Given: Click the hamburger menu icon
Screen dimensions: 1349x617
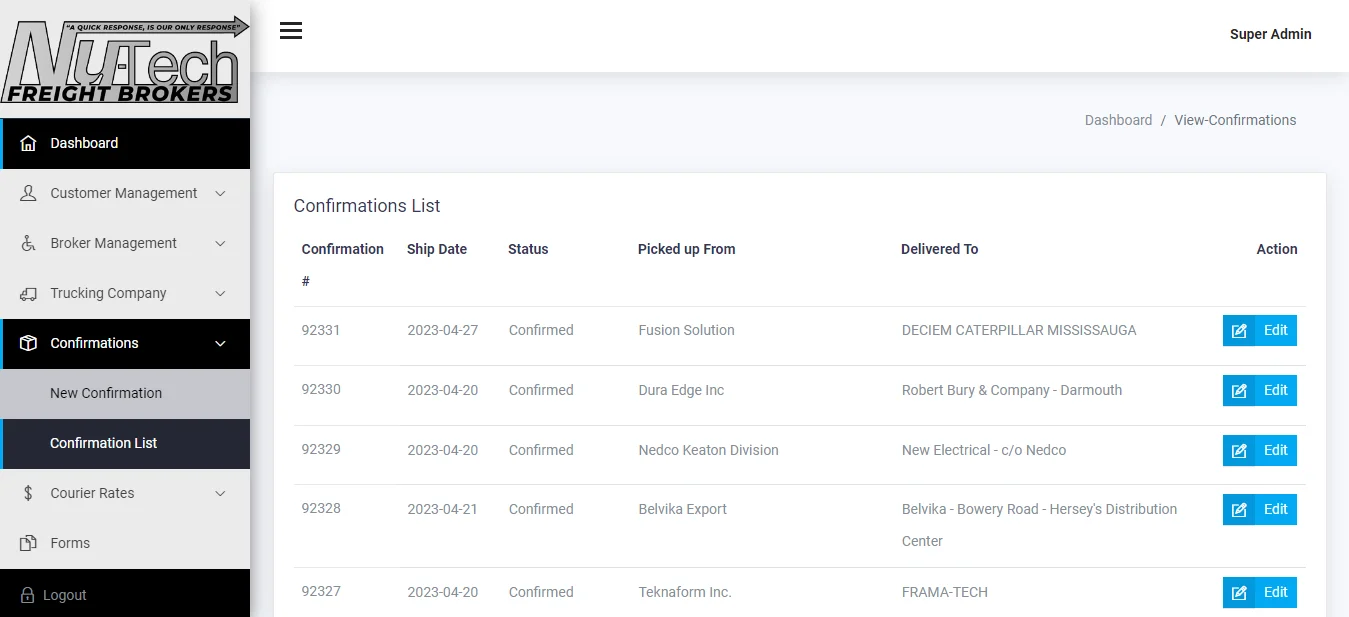Looking at the screenshot, I should pyautogui.click(x=291, y=31).
